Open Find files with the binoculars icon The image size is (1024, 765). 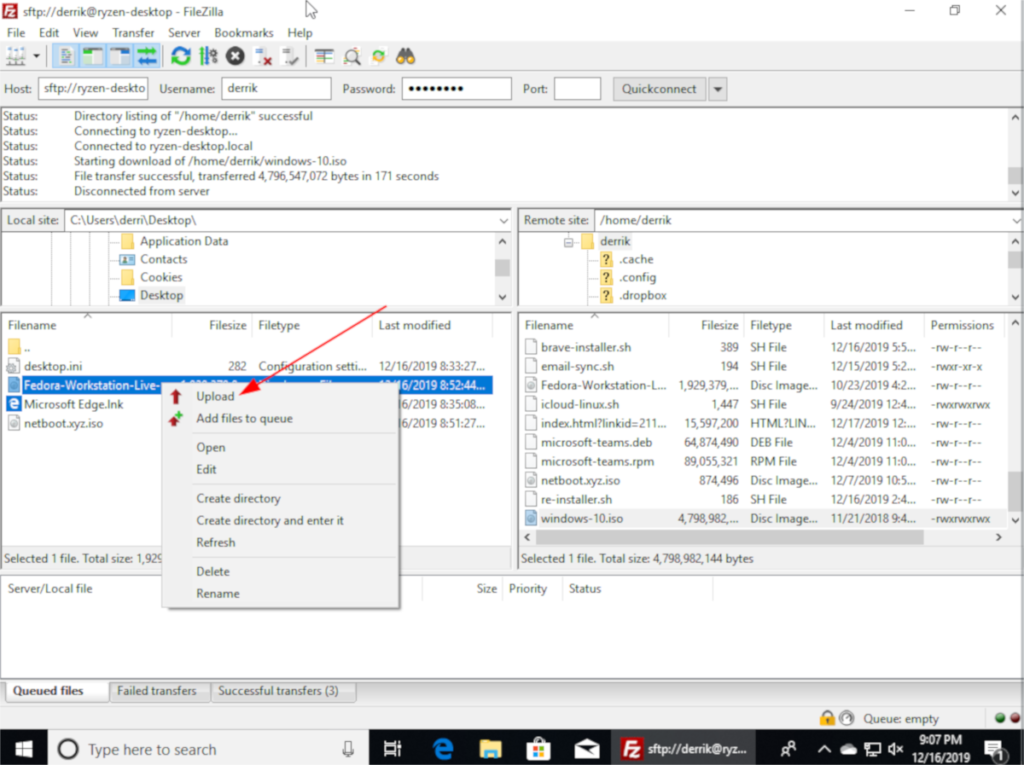[403, 56]
